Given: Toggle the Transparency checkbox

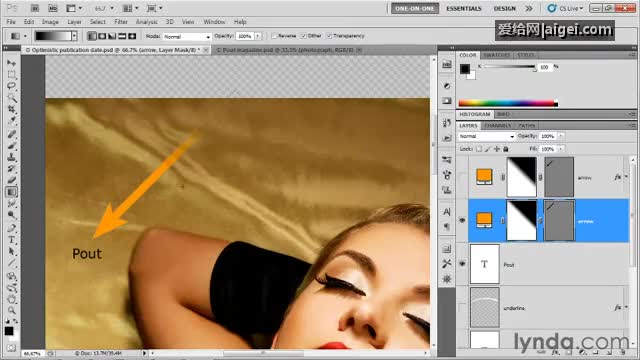Looking at the screenshot, I should coord(329,36).
